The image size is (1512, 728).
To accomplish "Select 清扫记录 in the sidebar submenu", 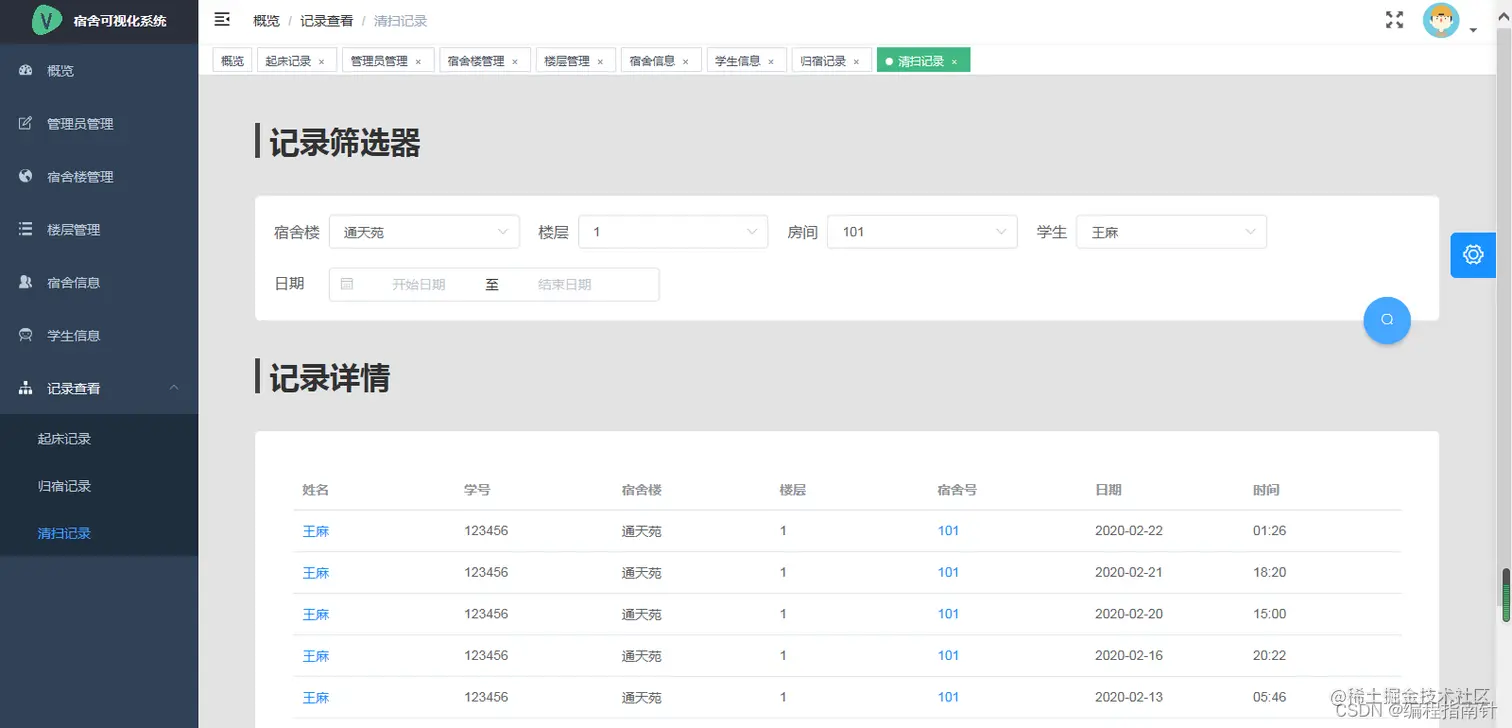I will pos(65,533).
